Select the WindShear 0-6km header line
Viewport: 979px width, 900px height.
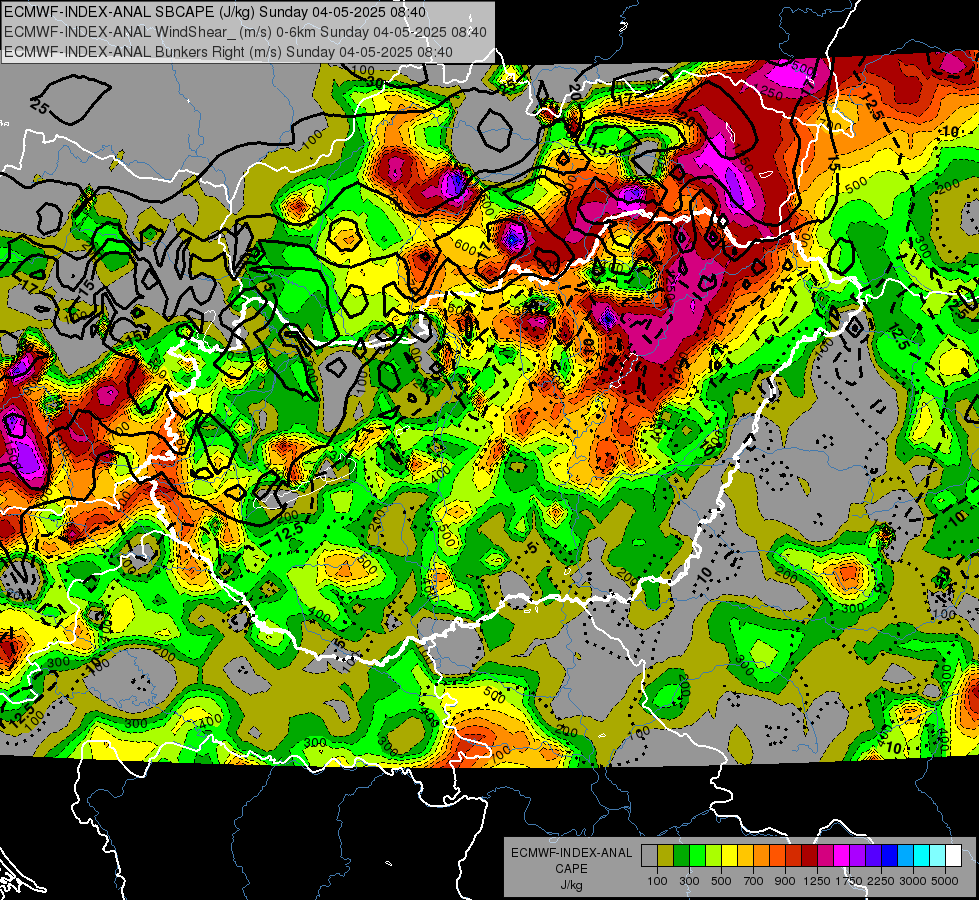pos(245,32)
